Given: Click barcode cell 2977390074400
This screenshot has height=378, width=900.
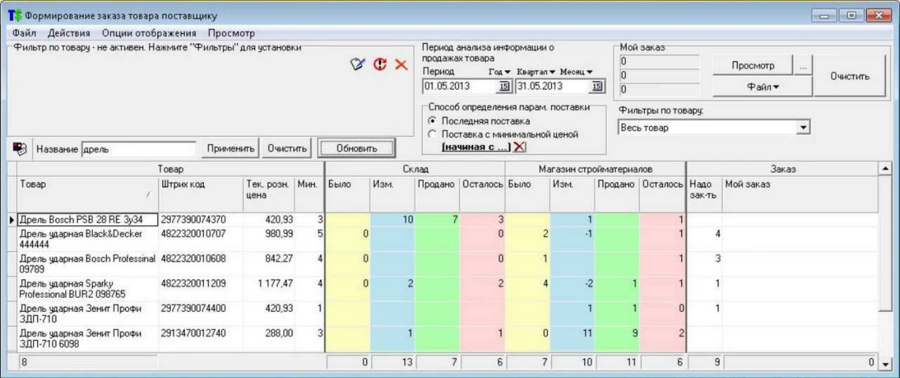Looking at the screenshot, I should click(x=200, y=314).
